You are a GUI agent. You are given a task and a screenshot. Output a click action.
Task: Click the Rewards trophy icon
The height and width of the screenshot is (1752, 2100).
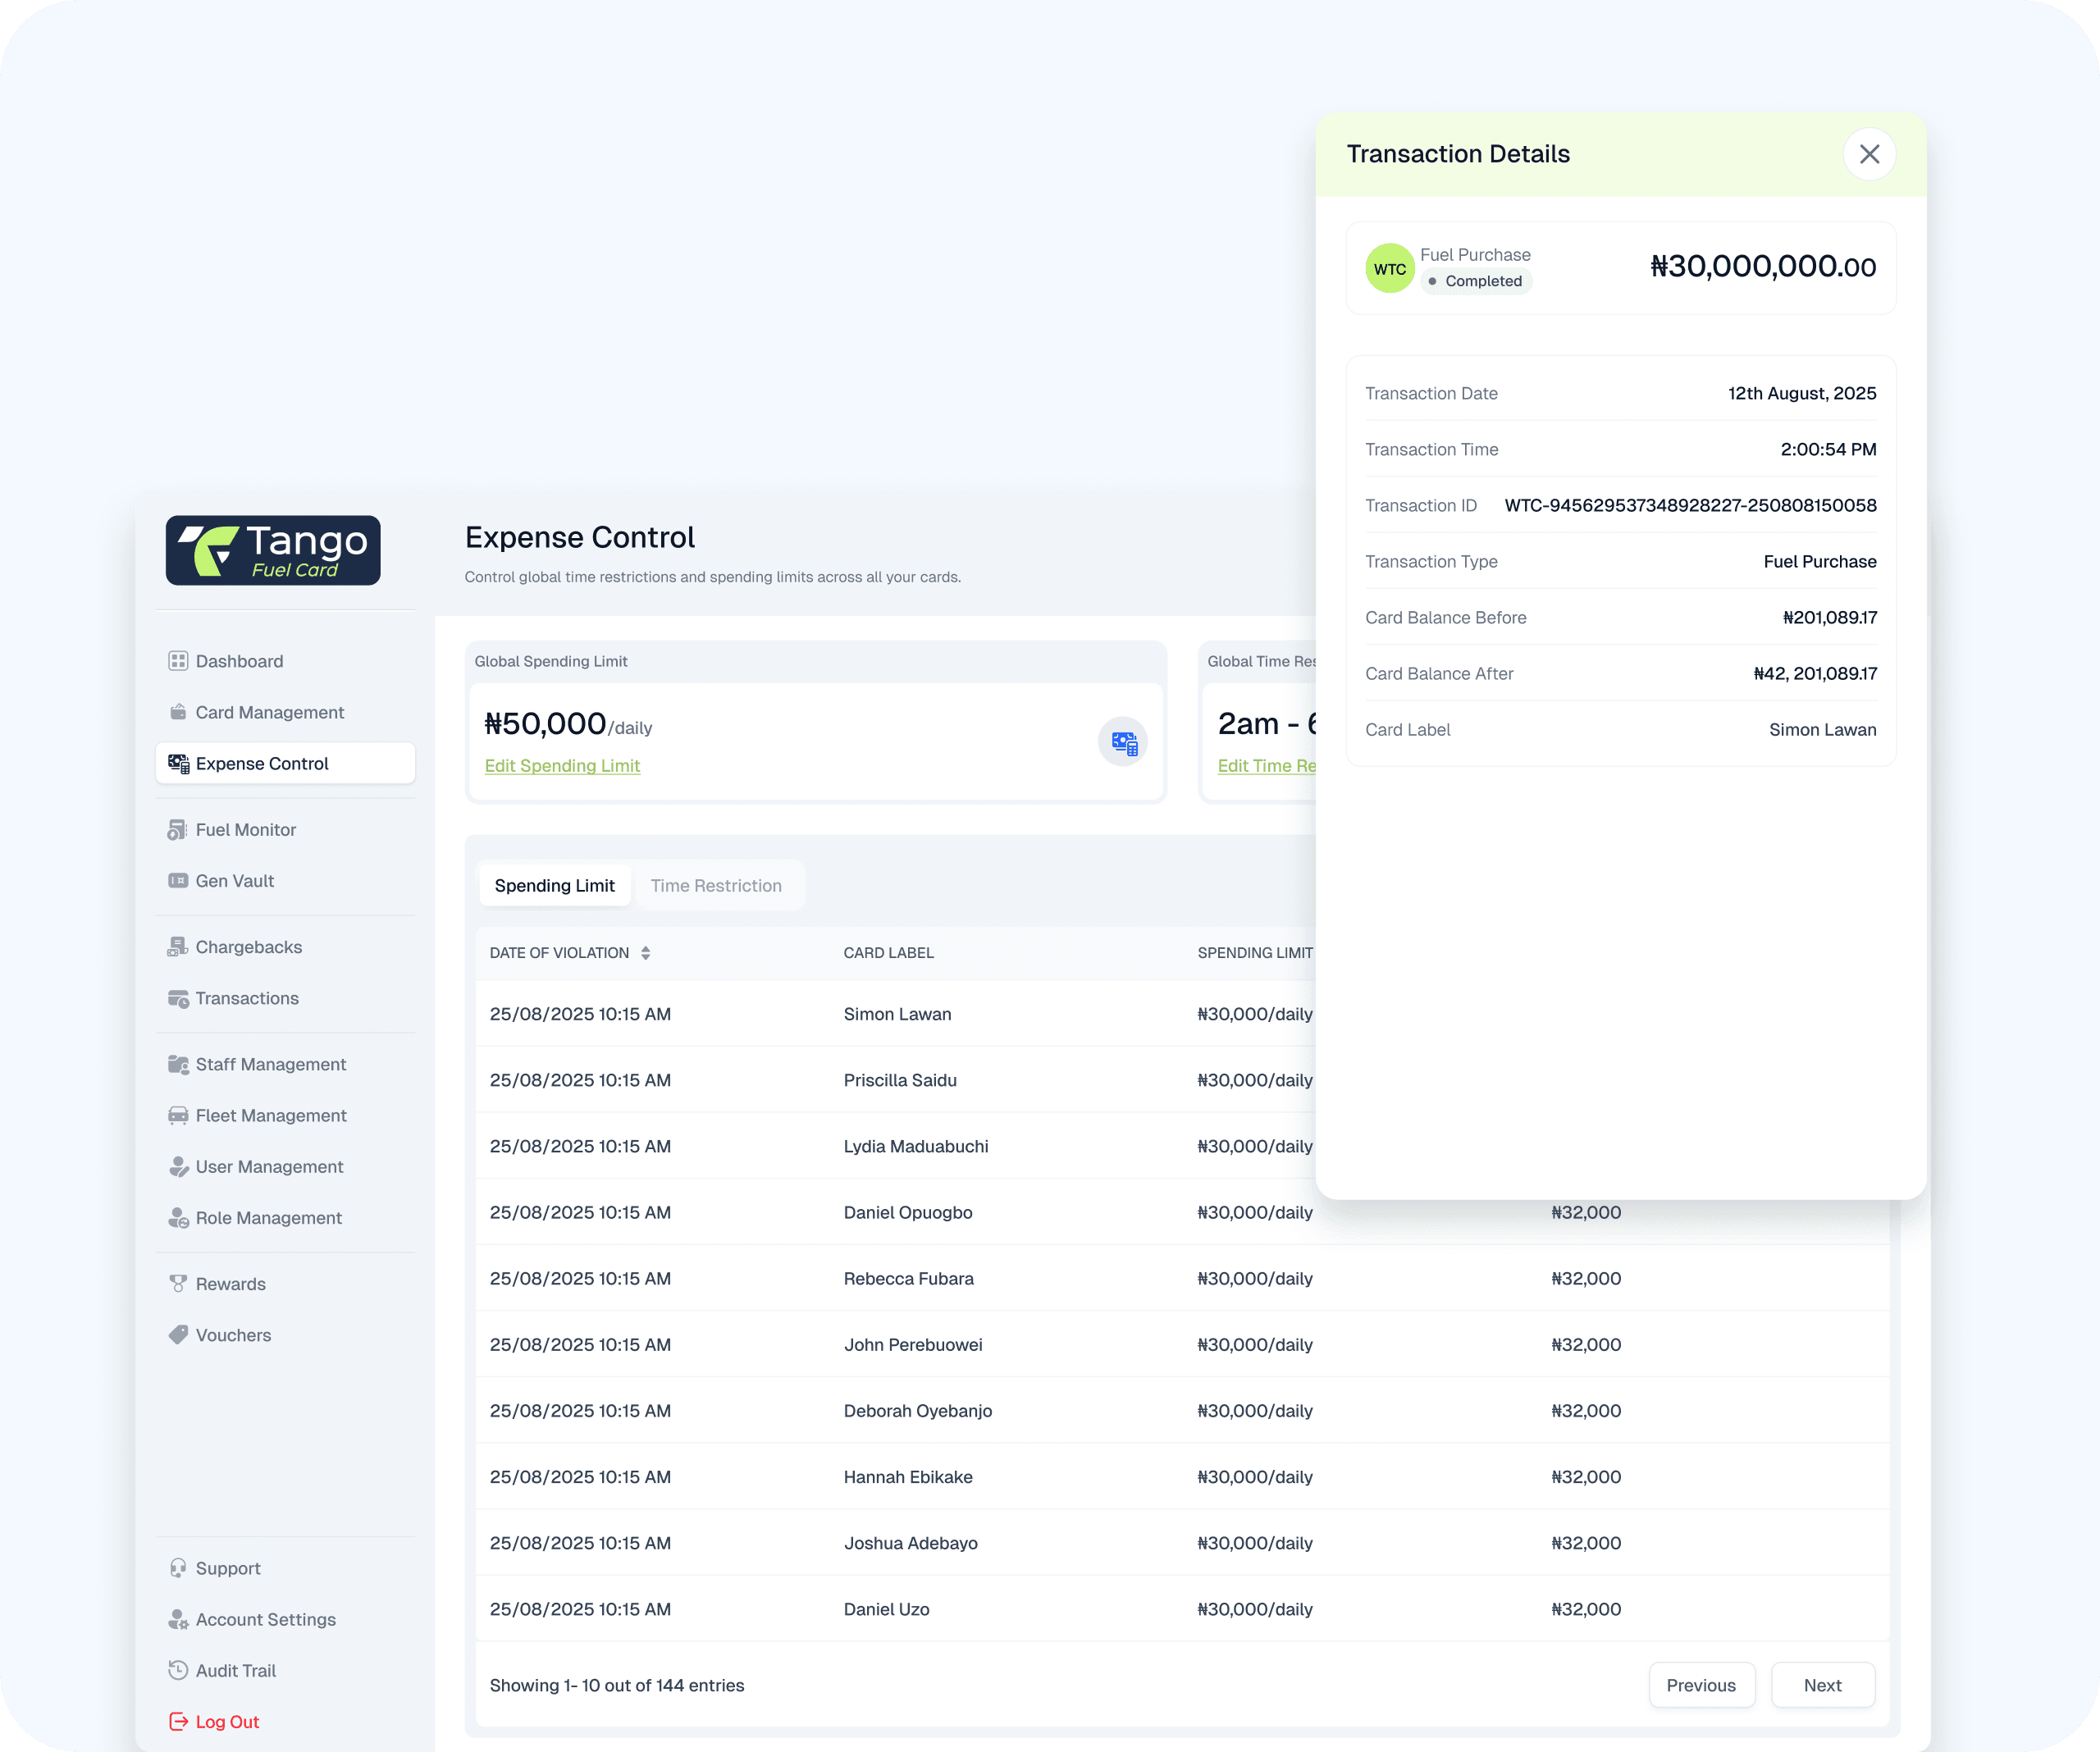(178, 1284)
